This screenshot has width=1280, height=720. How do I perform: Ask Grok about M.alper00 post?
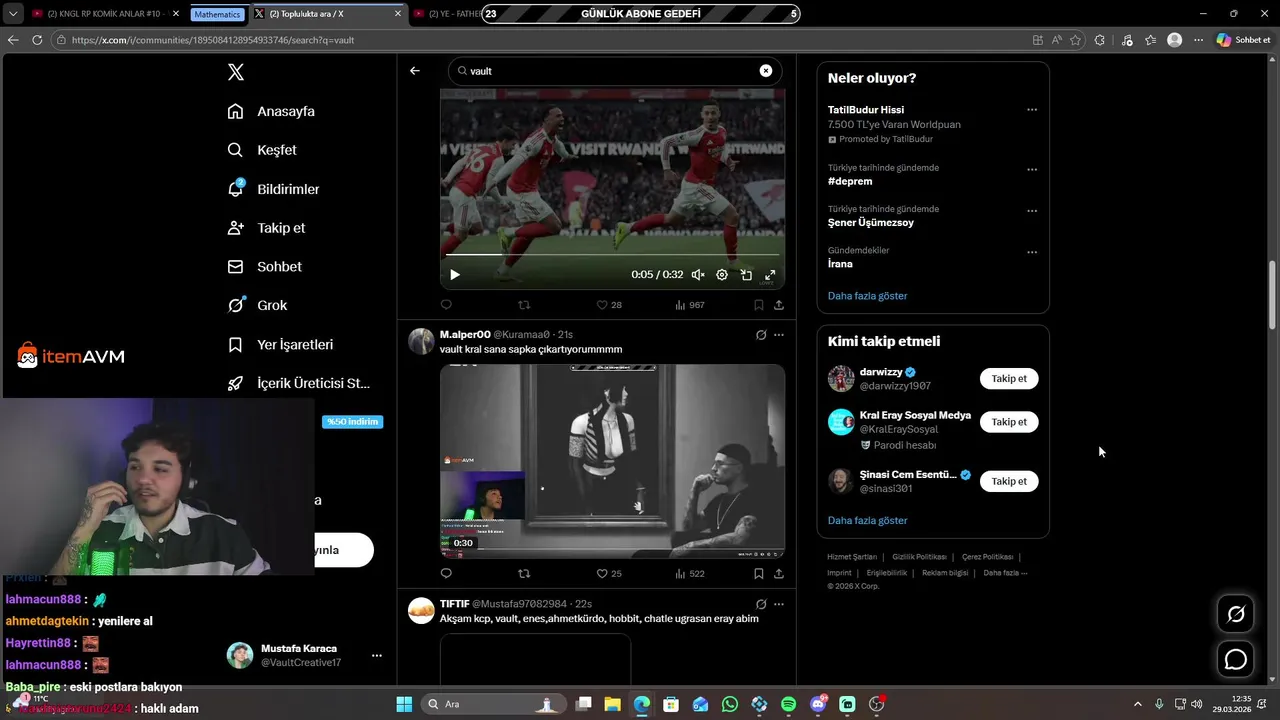pos(761,335)
